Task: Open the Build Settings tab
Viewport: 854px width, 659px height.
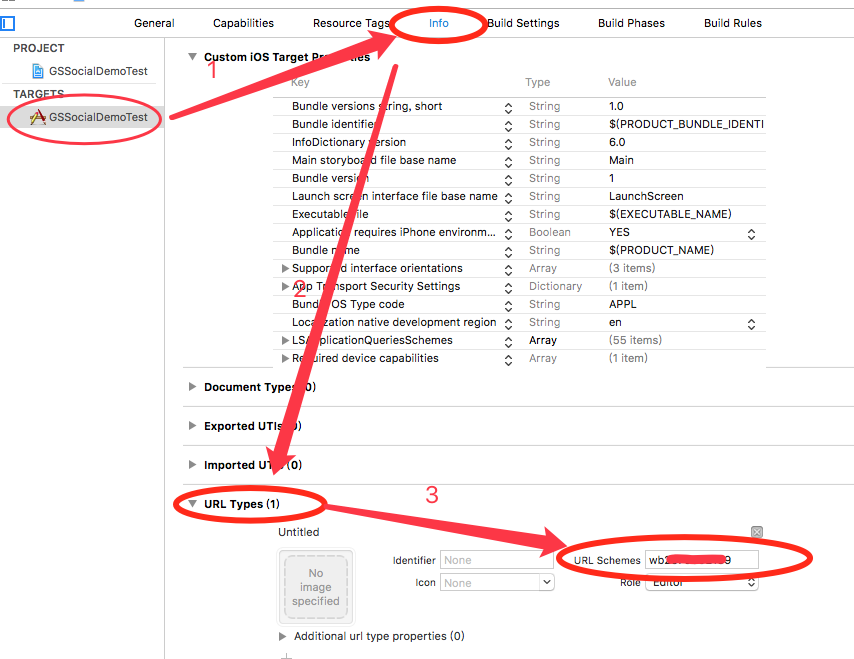Action: pos(523,23)
